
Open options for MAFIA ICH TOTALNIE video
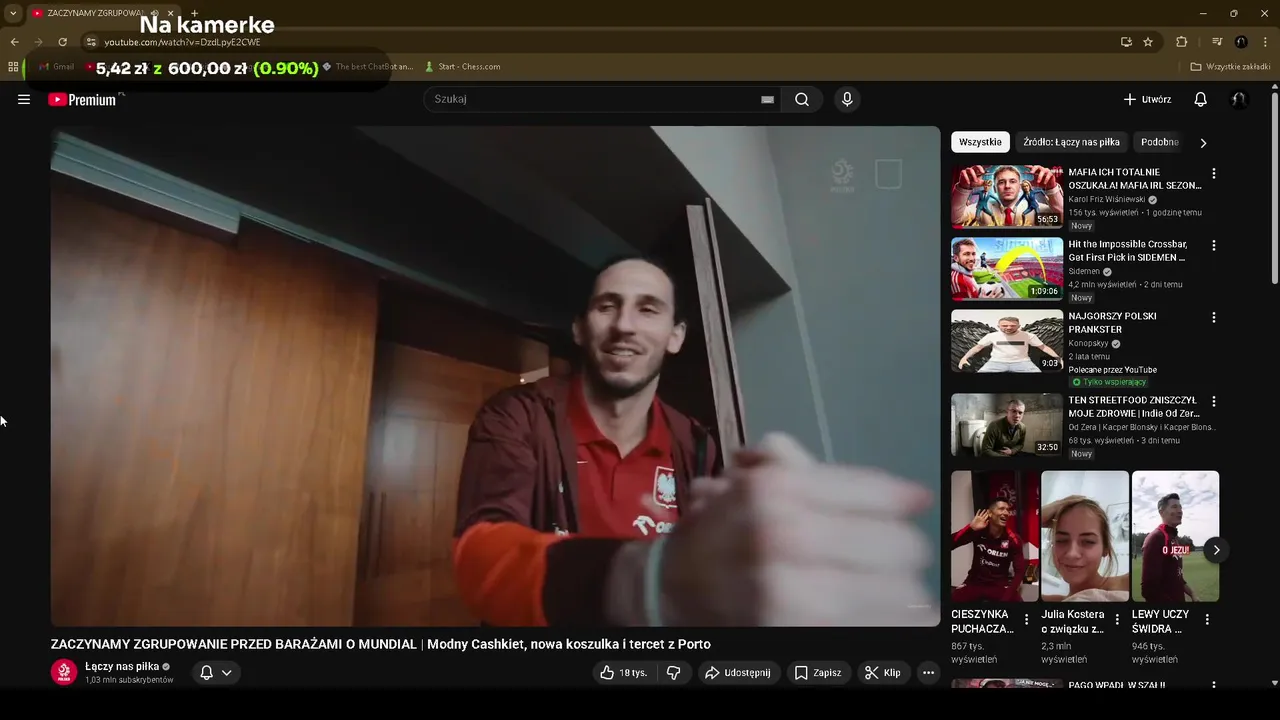(1214, 173)
